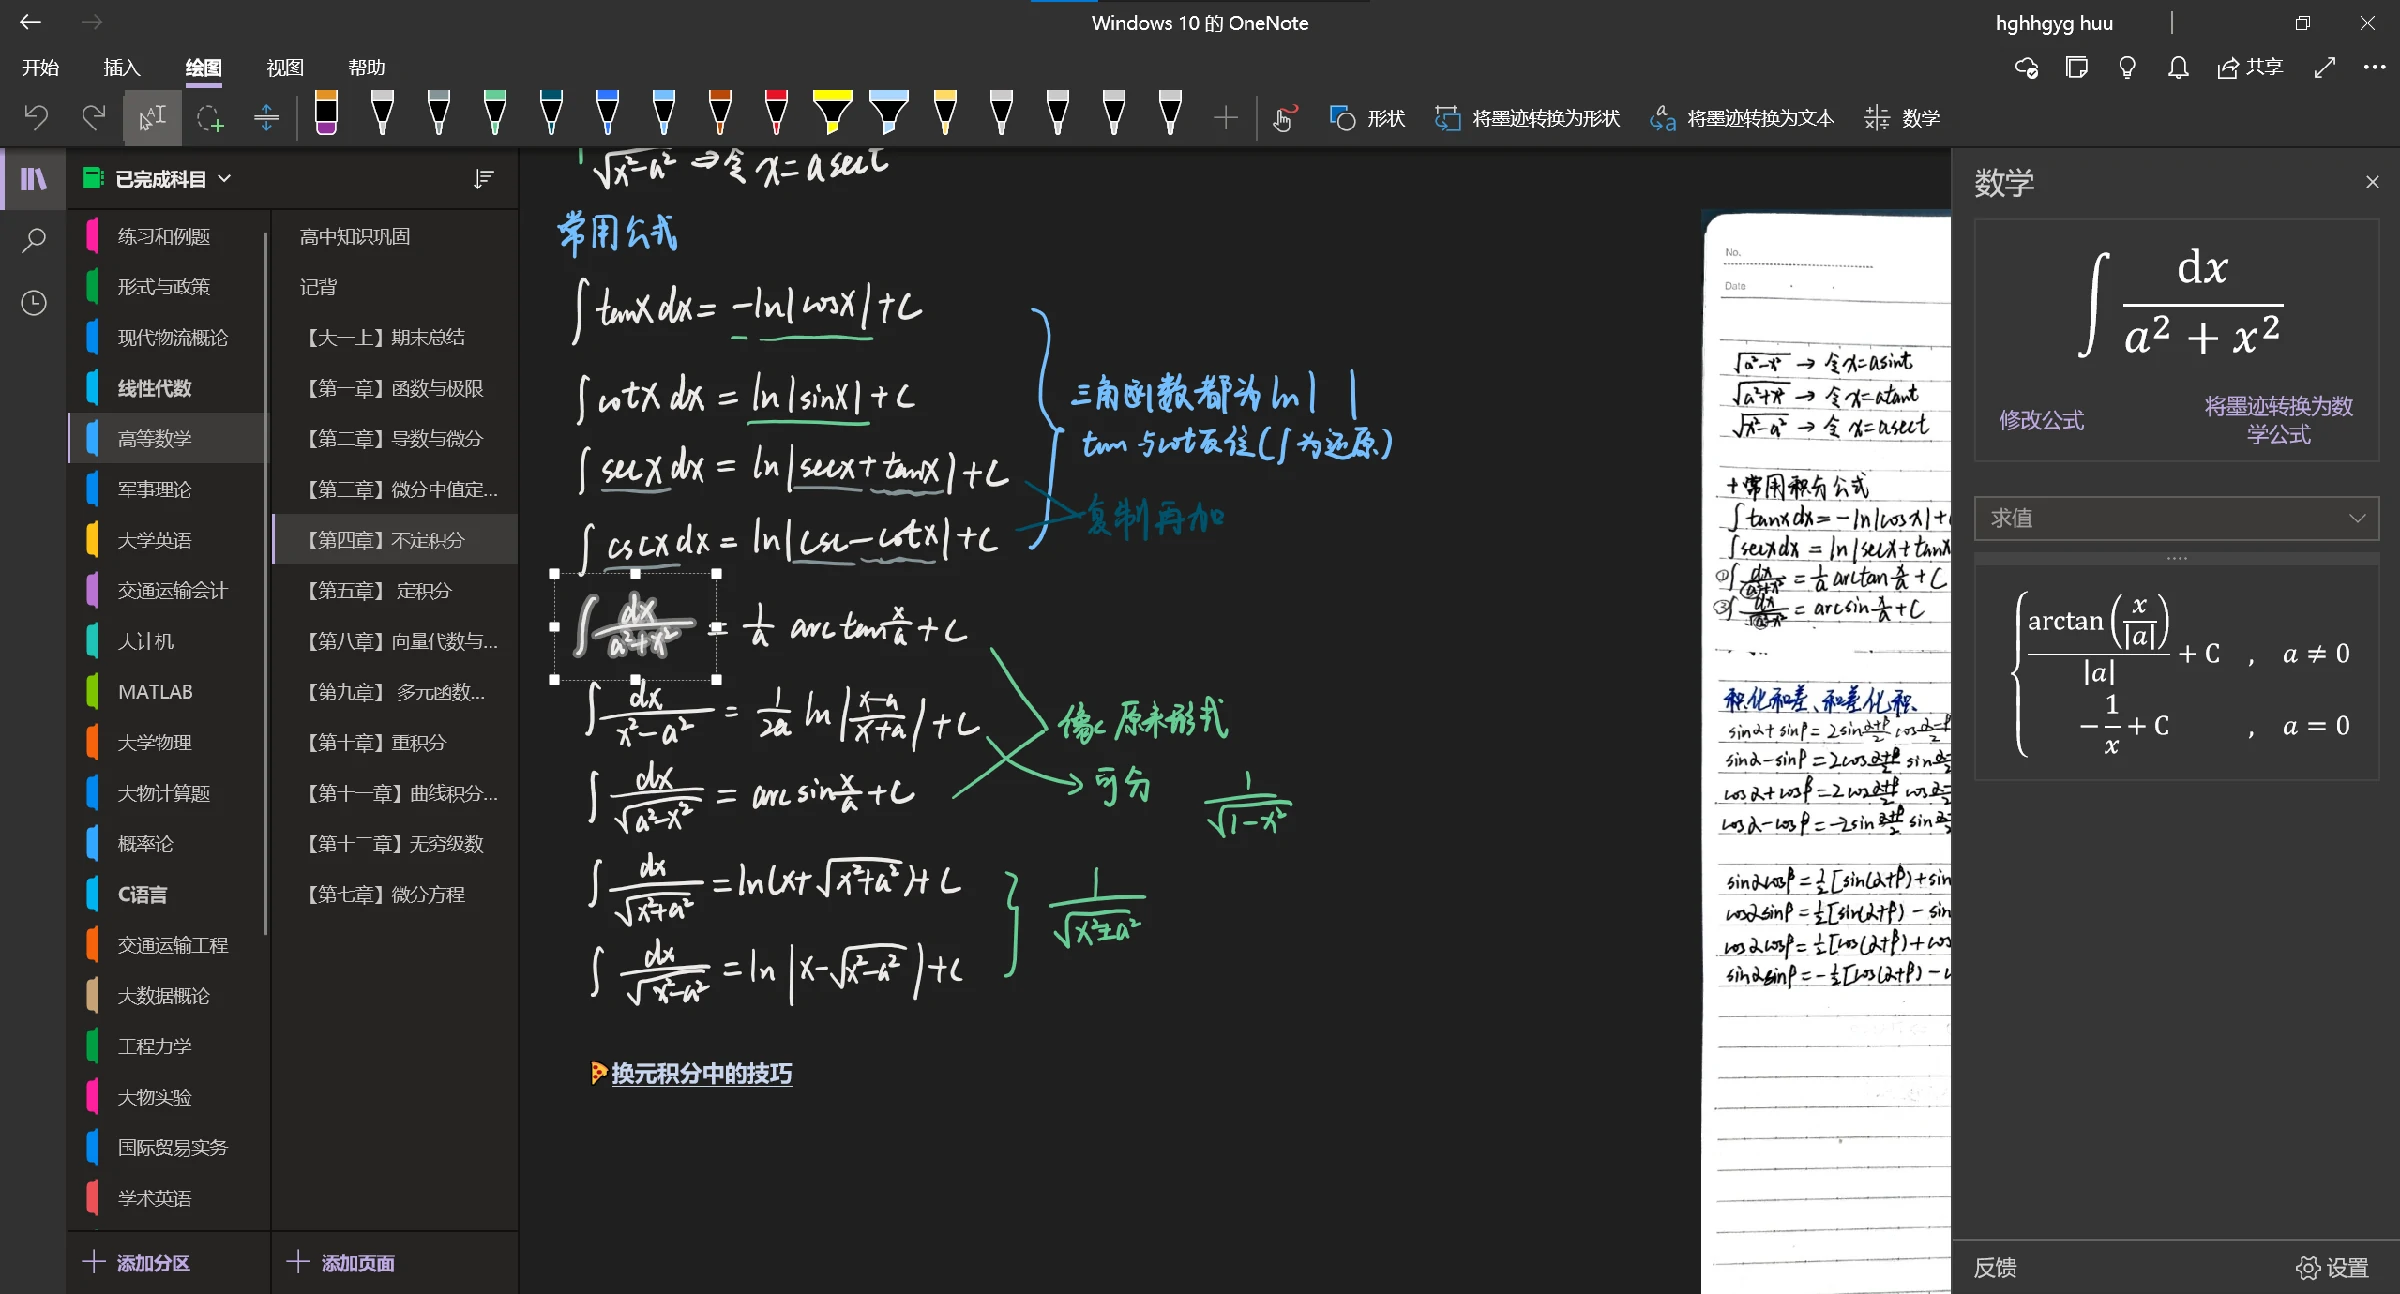Image resolution: width=2400 pixels, height=1294 pixels.
Task: Close the 数学 pane
Action: 2372,182
